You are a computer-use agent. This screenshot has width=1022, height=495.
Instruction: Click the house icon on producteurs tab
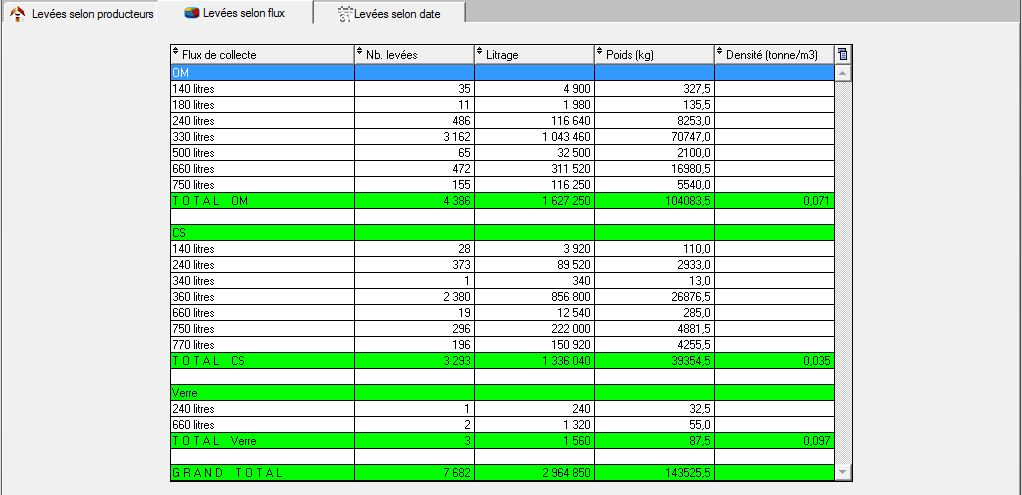(x=17, y=14)
